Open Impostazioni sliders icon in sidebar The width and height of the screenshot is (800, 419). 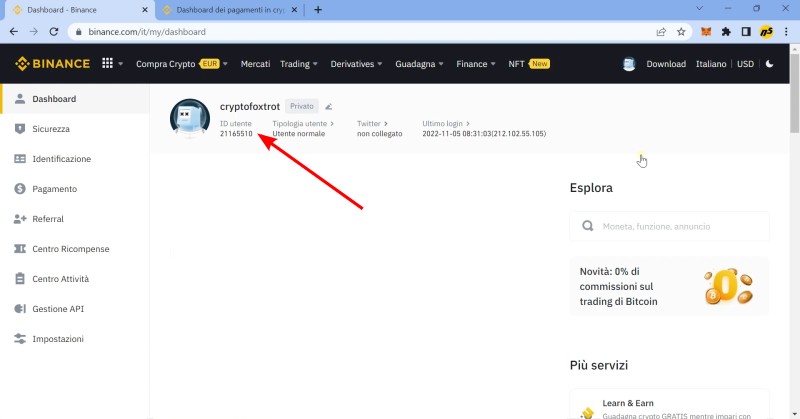pyautogui.click(x=20, y=339)
